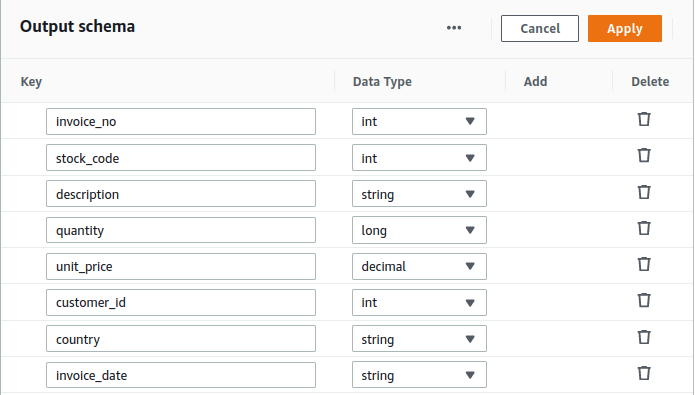Open data type dropdown for quantity
Screen dimensions: 695x395
(419, 230)
